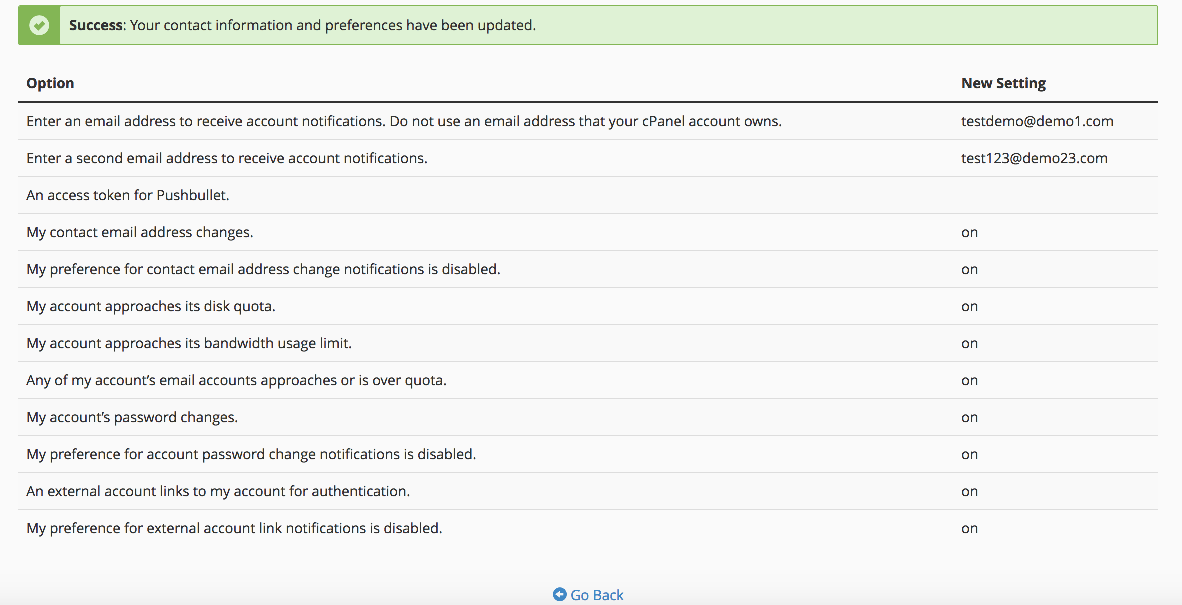Image resolution: width=1182 pixels, height=605 pixels.
Task: Click 'on' value for bandwidth usage limit
Action: pyautogui.click(x=969, y=343)
